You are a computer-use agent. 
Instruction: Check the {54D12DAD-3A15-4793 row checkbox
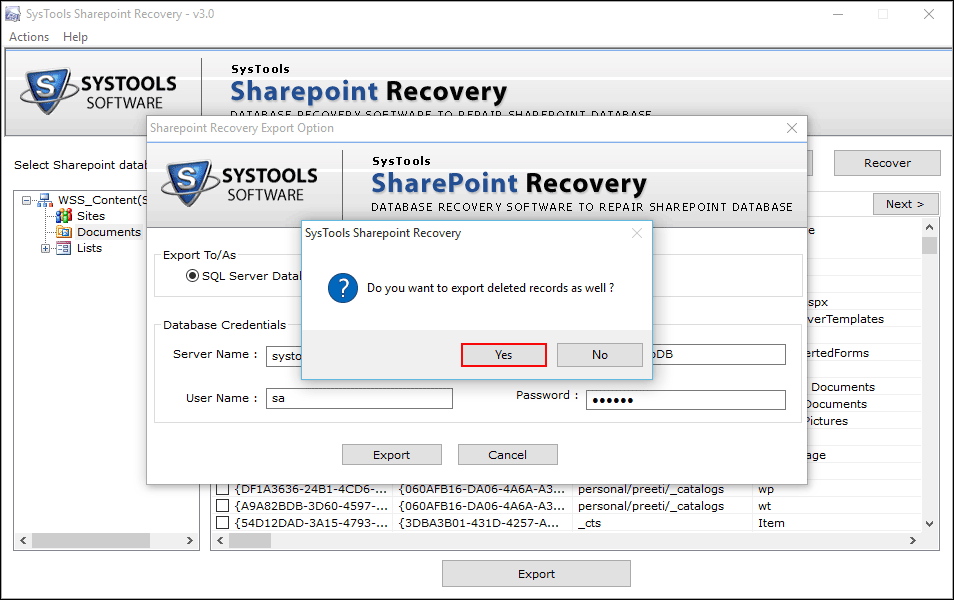click(223, 523)
